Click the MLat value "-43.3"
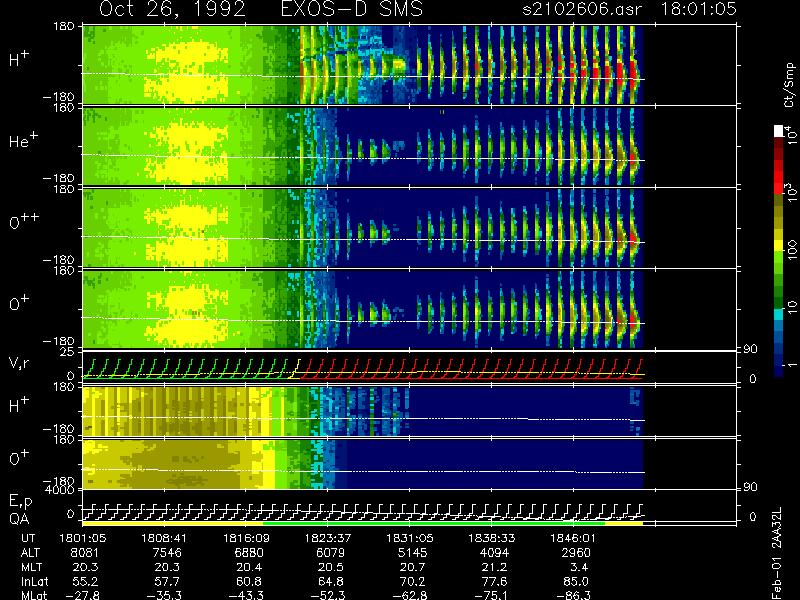The image size is (800, 600). (246, 595)
